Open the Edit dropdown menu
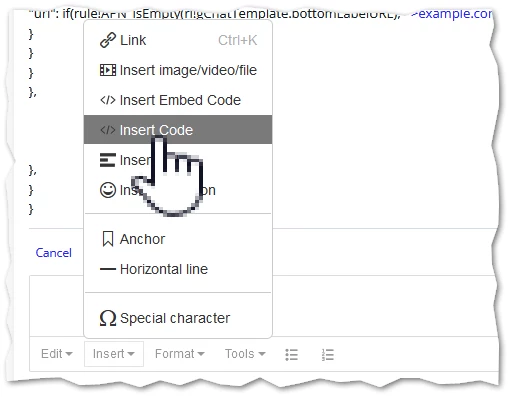Screen dimensions: 509x397 57,354
